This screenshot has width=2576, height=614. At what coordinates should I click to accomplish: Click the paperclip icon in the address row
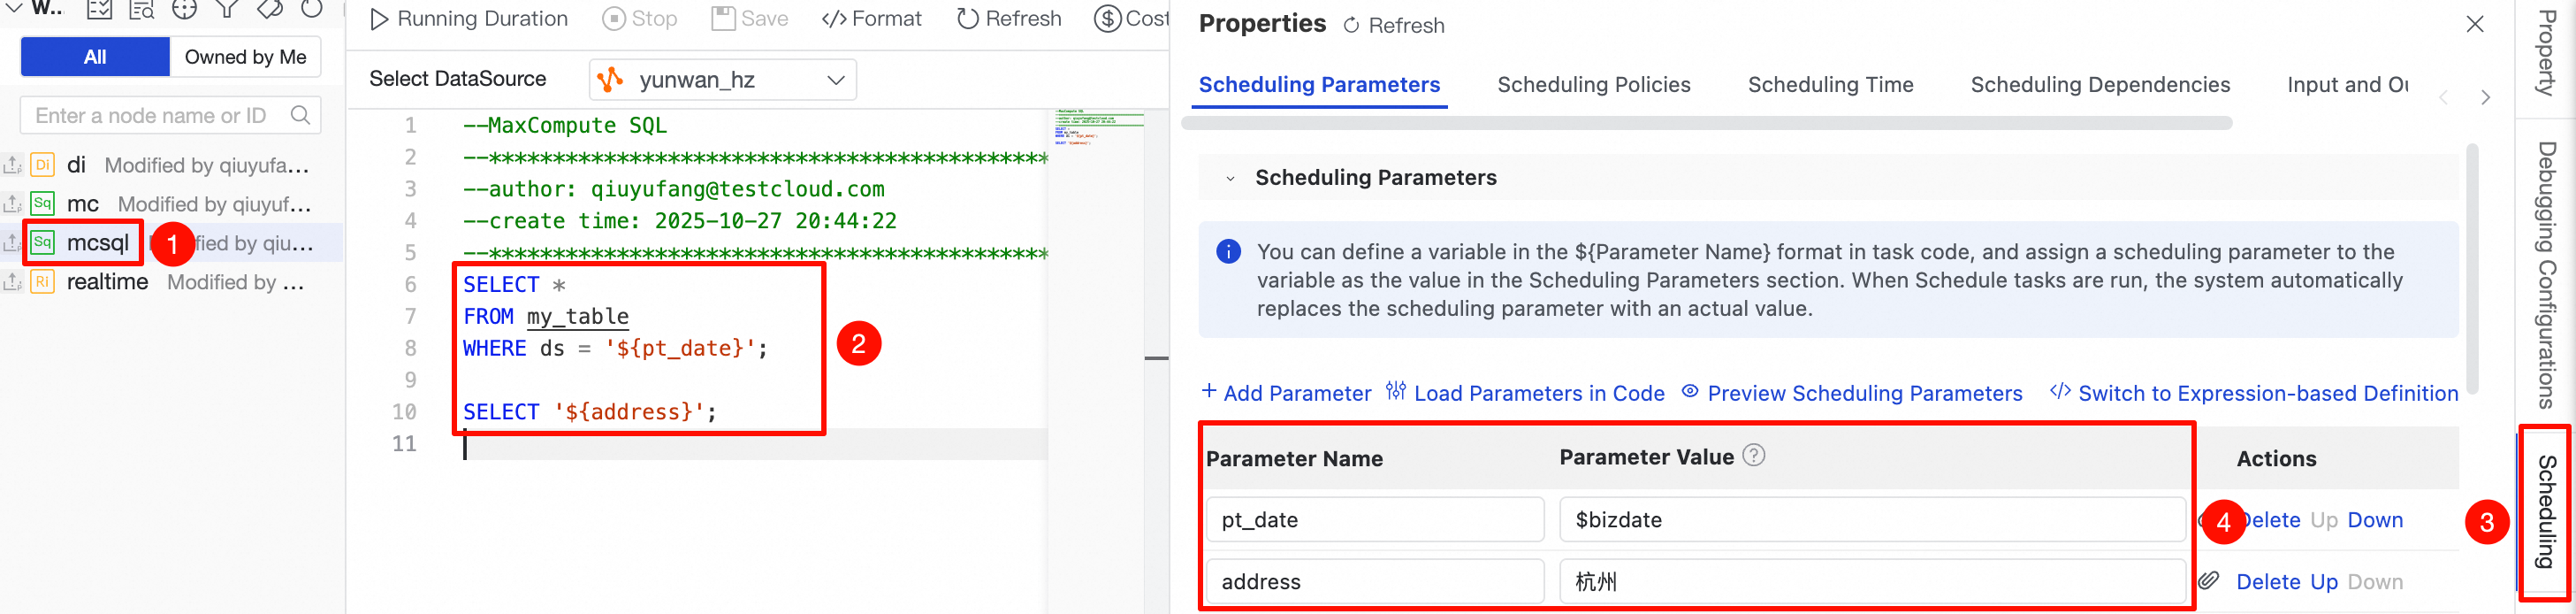(2209, 581)
